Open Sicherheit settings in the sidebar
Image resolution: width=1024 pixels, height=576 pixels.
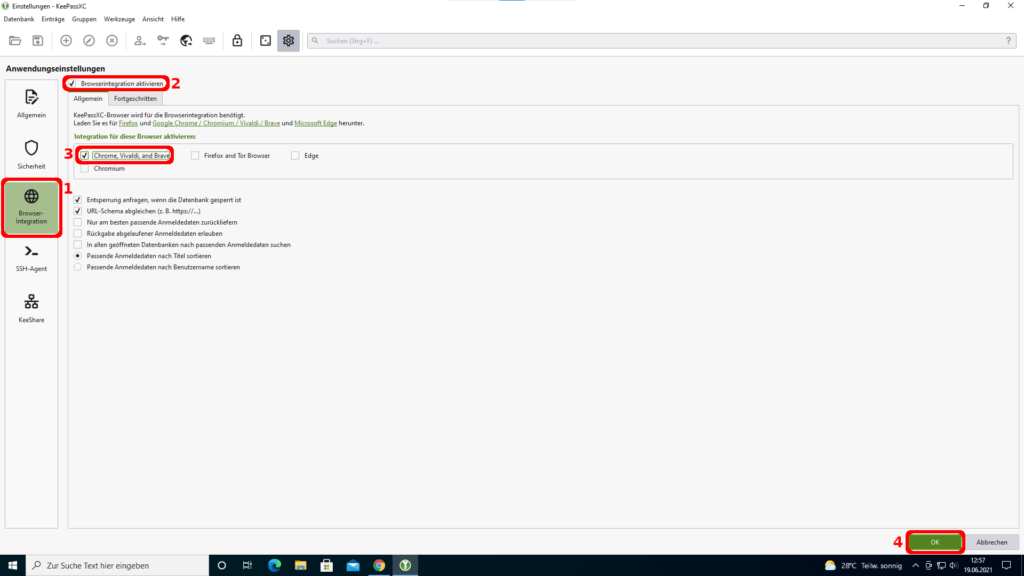31,155
